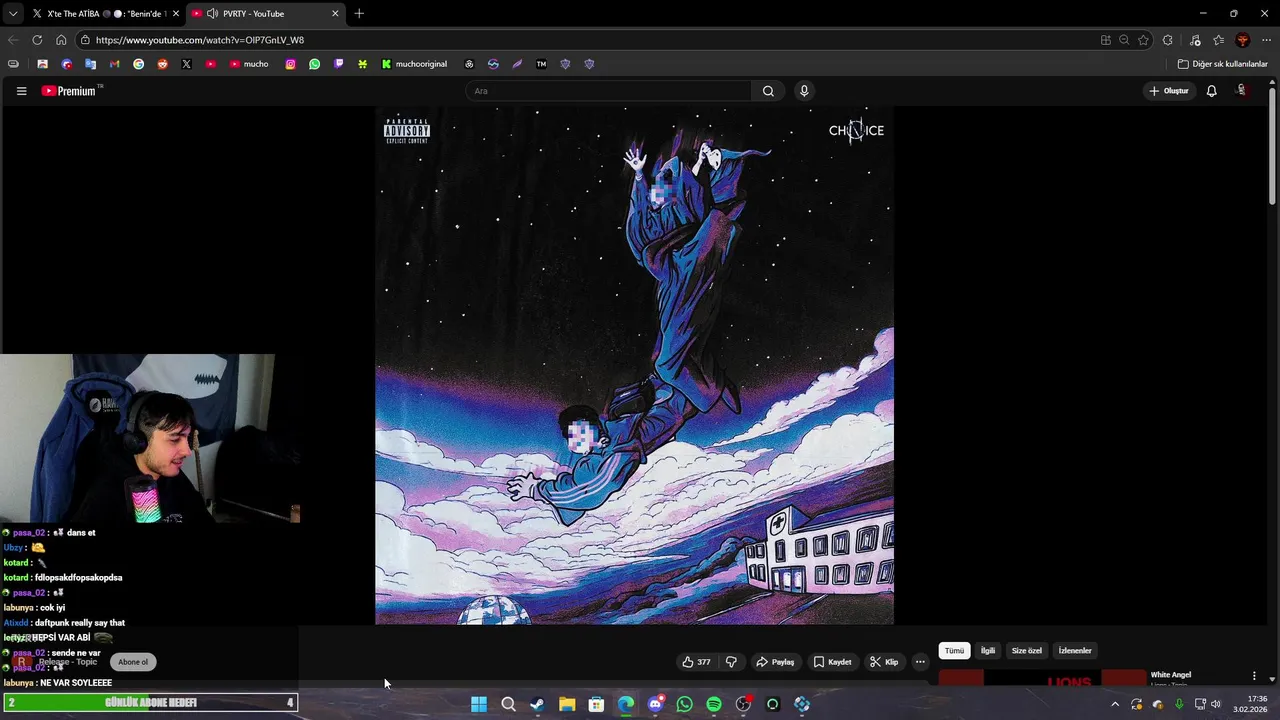This screenshot has width=1280, height=720.
Task: Show hidden system tray icons chevron
Action: [1115, 704]
